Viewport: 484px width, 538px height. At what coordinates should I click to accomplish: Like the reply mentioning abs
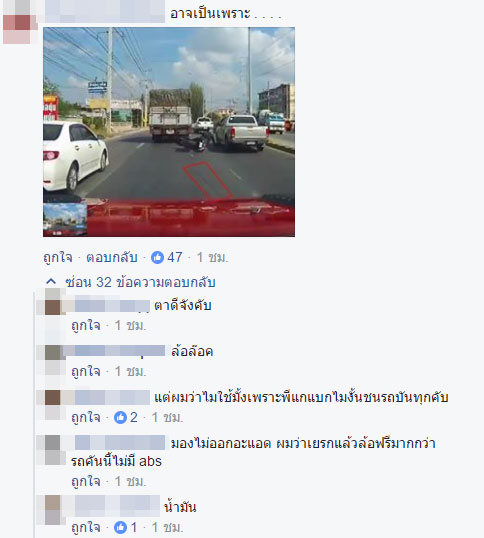[86, 481]
